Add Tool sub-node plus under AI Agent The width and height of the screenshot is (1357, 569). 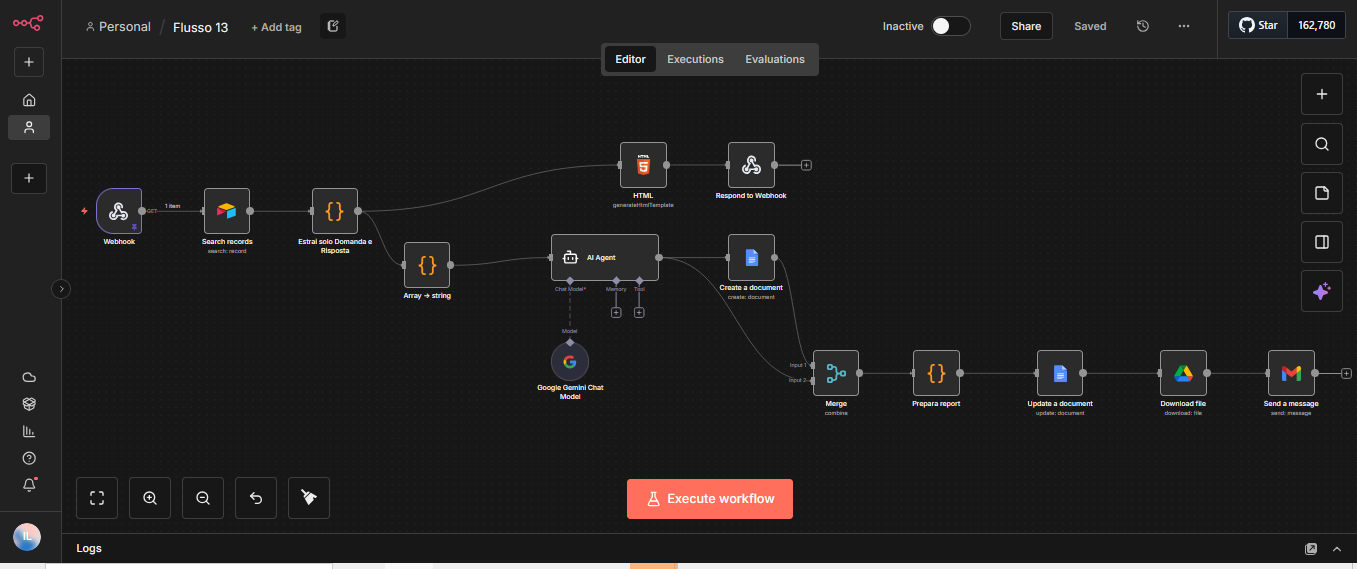click(x=639, y=312)
